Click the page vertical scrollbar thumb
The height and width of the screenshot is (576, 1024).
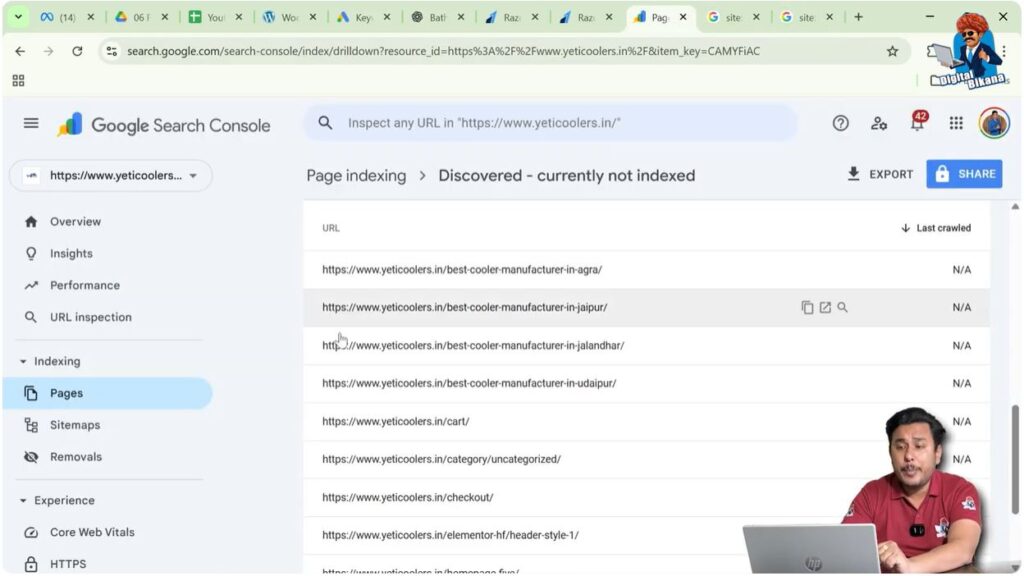tap(1015, 459)
